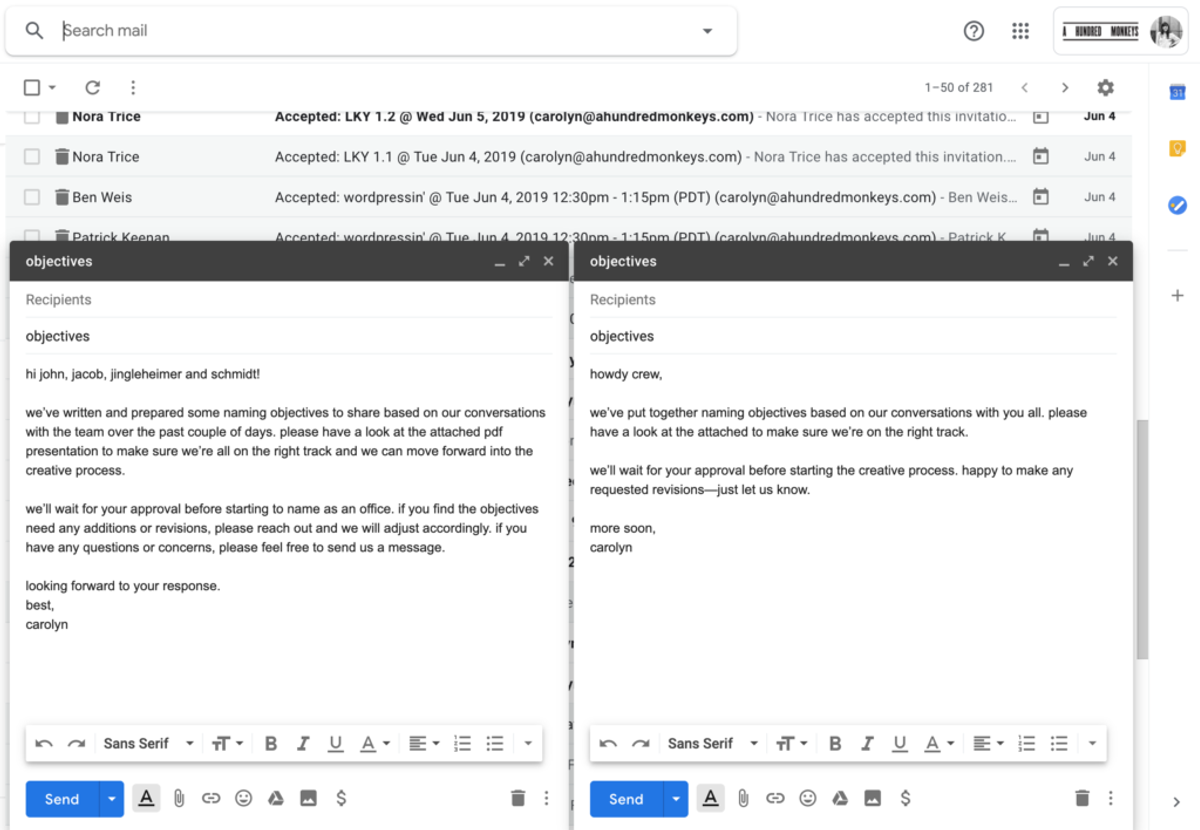
Task: Attach files in right compose window
Action: click(743, 798)
